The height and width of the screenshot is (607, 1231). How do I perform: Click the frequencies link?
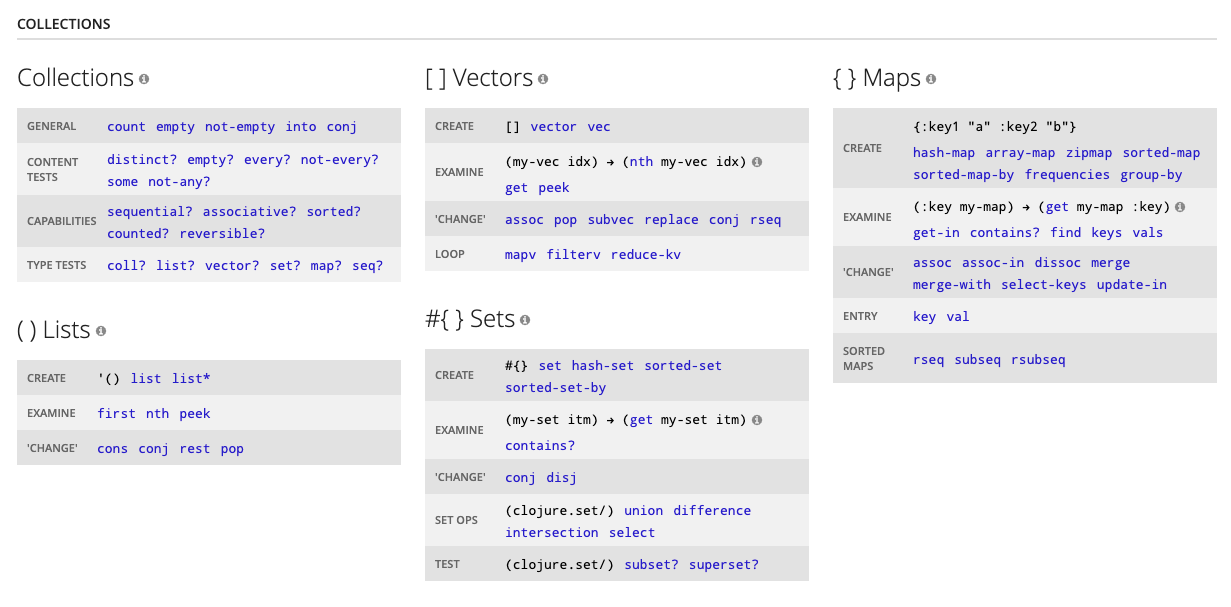1068,175
